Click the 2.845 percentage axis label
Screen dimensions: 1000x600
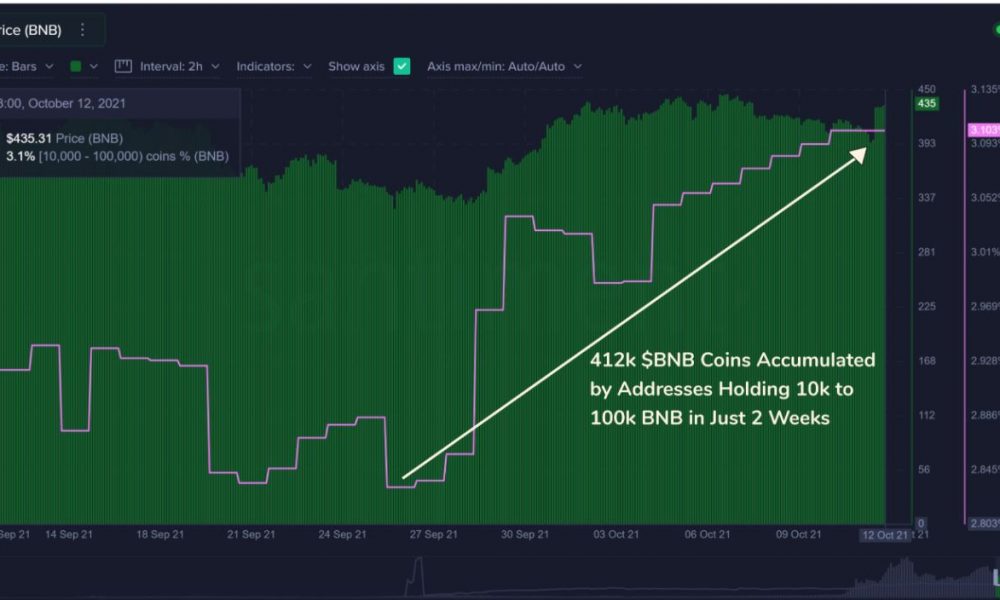pyautogui.click(x=985, y=469)
